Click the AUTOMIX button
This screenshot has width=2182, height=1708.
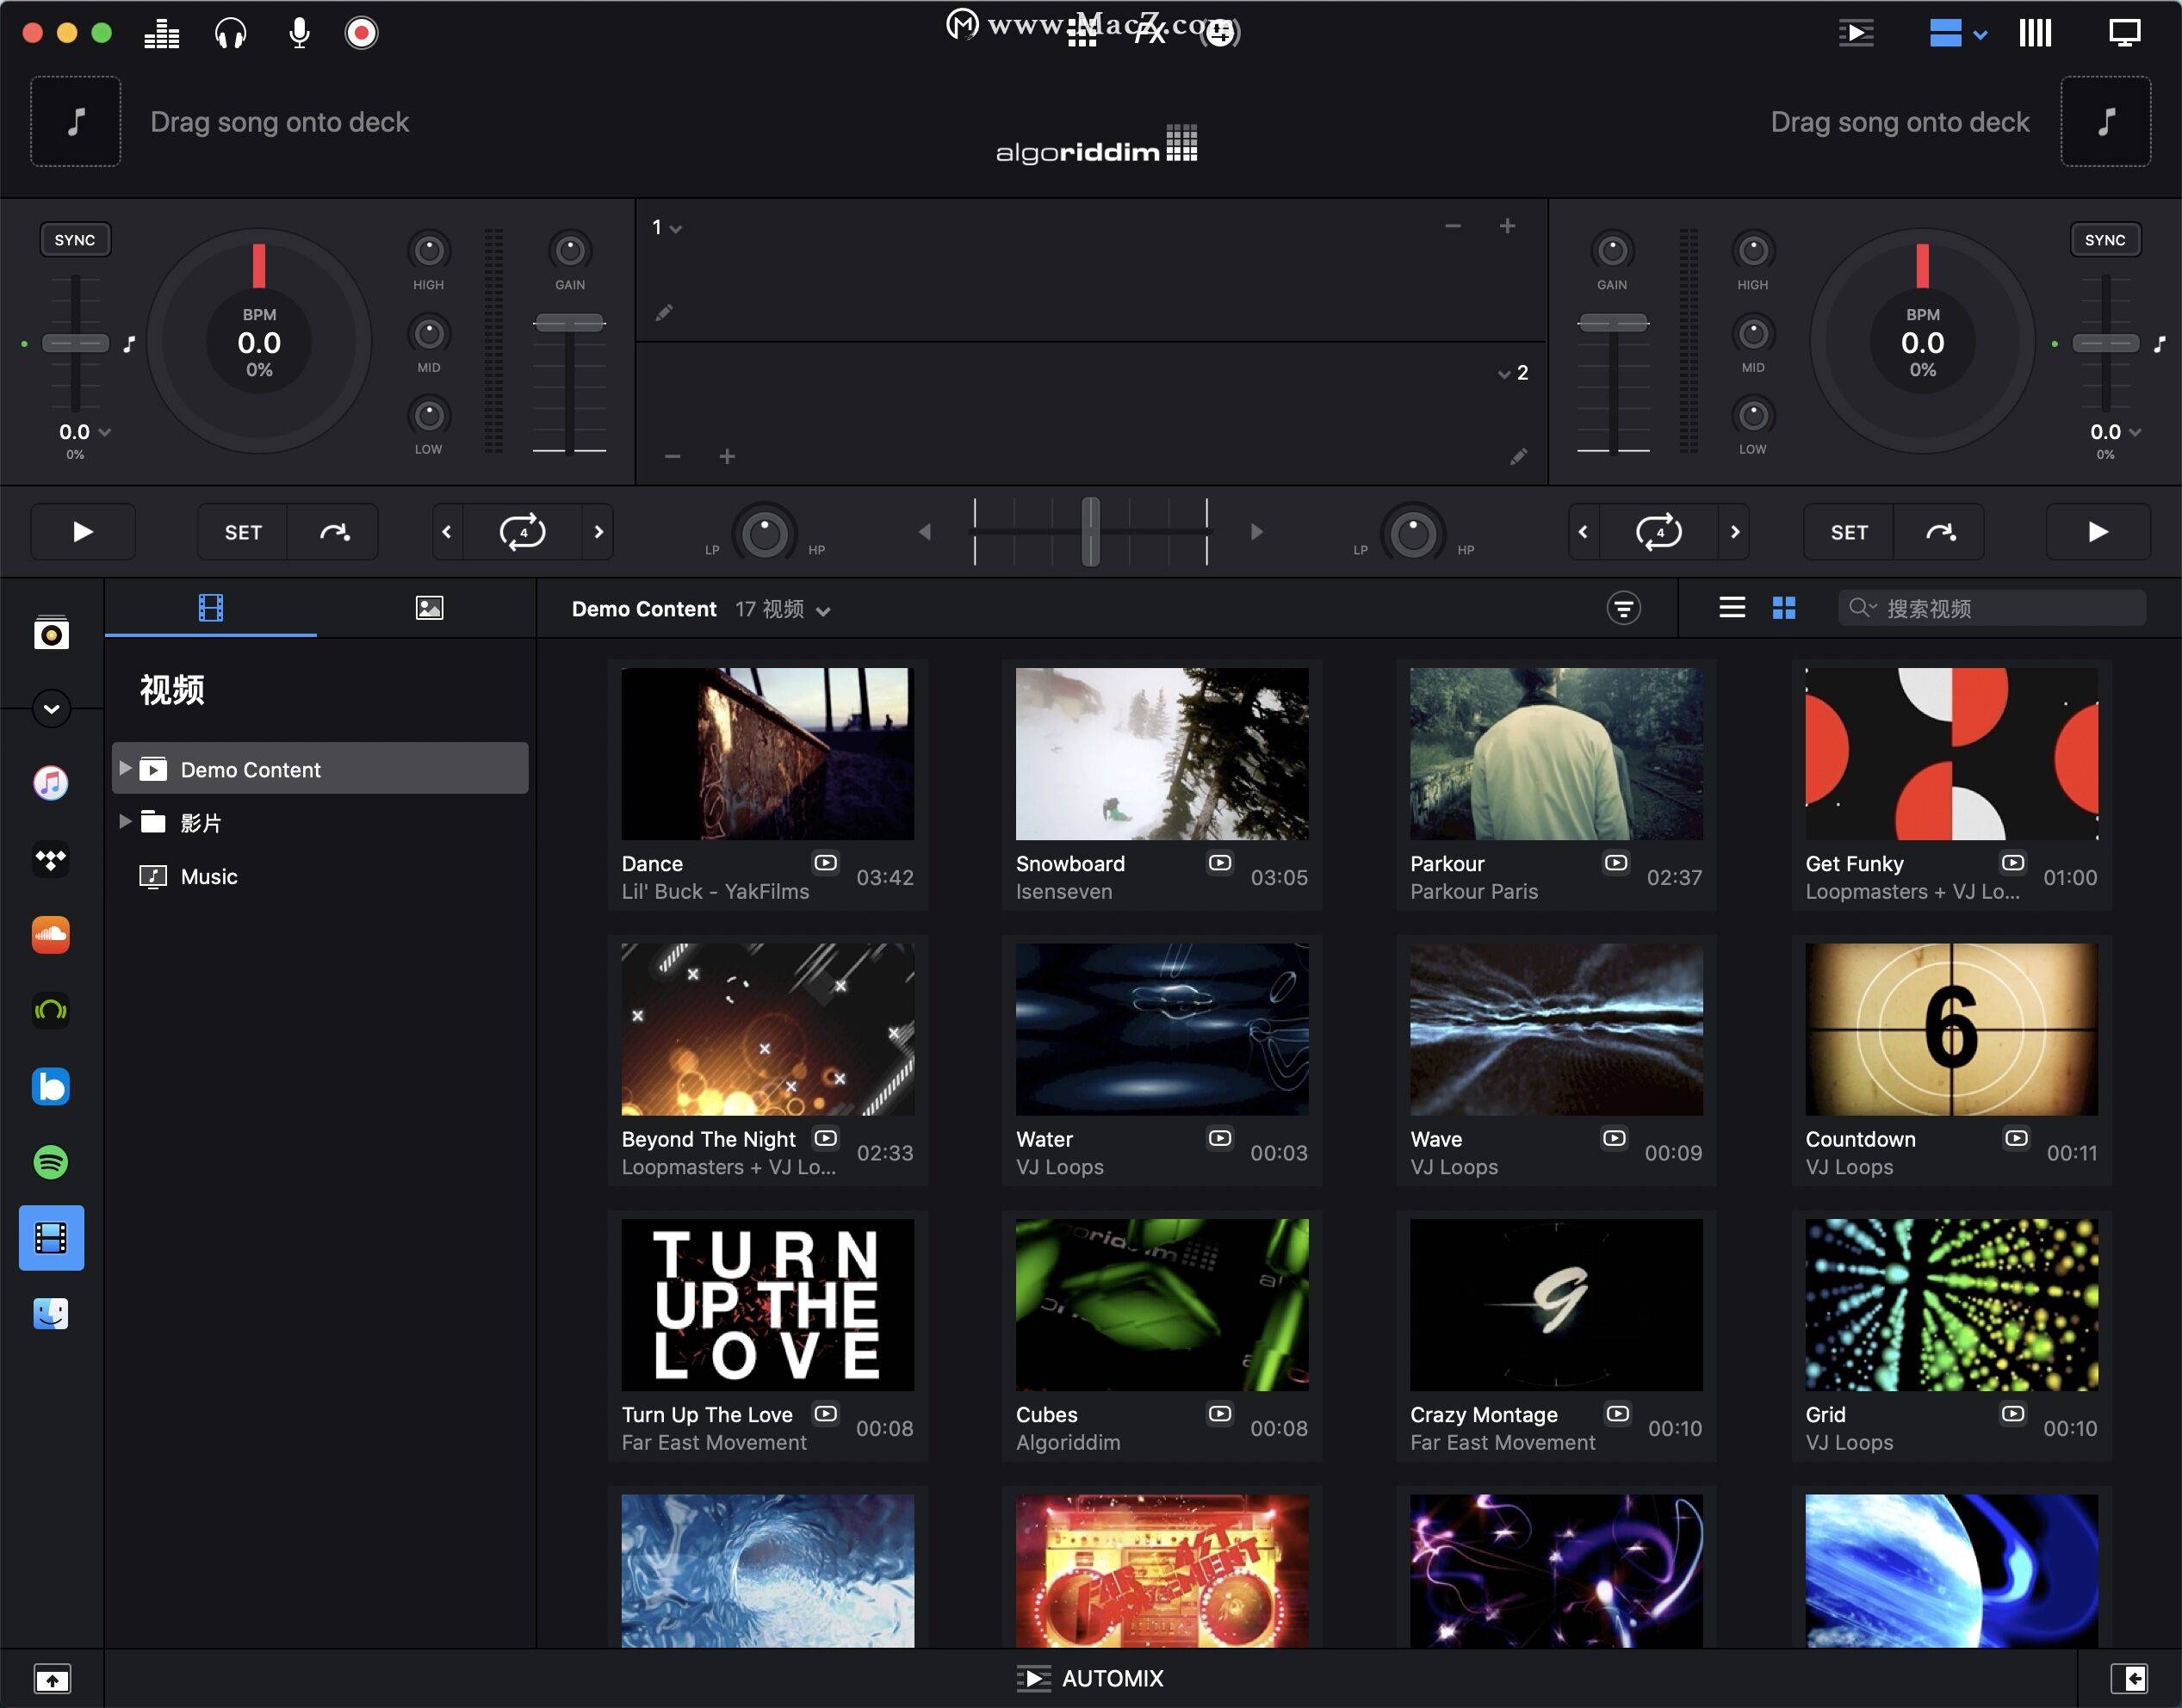click(1090, 1678)
